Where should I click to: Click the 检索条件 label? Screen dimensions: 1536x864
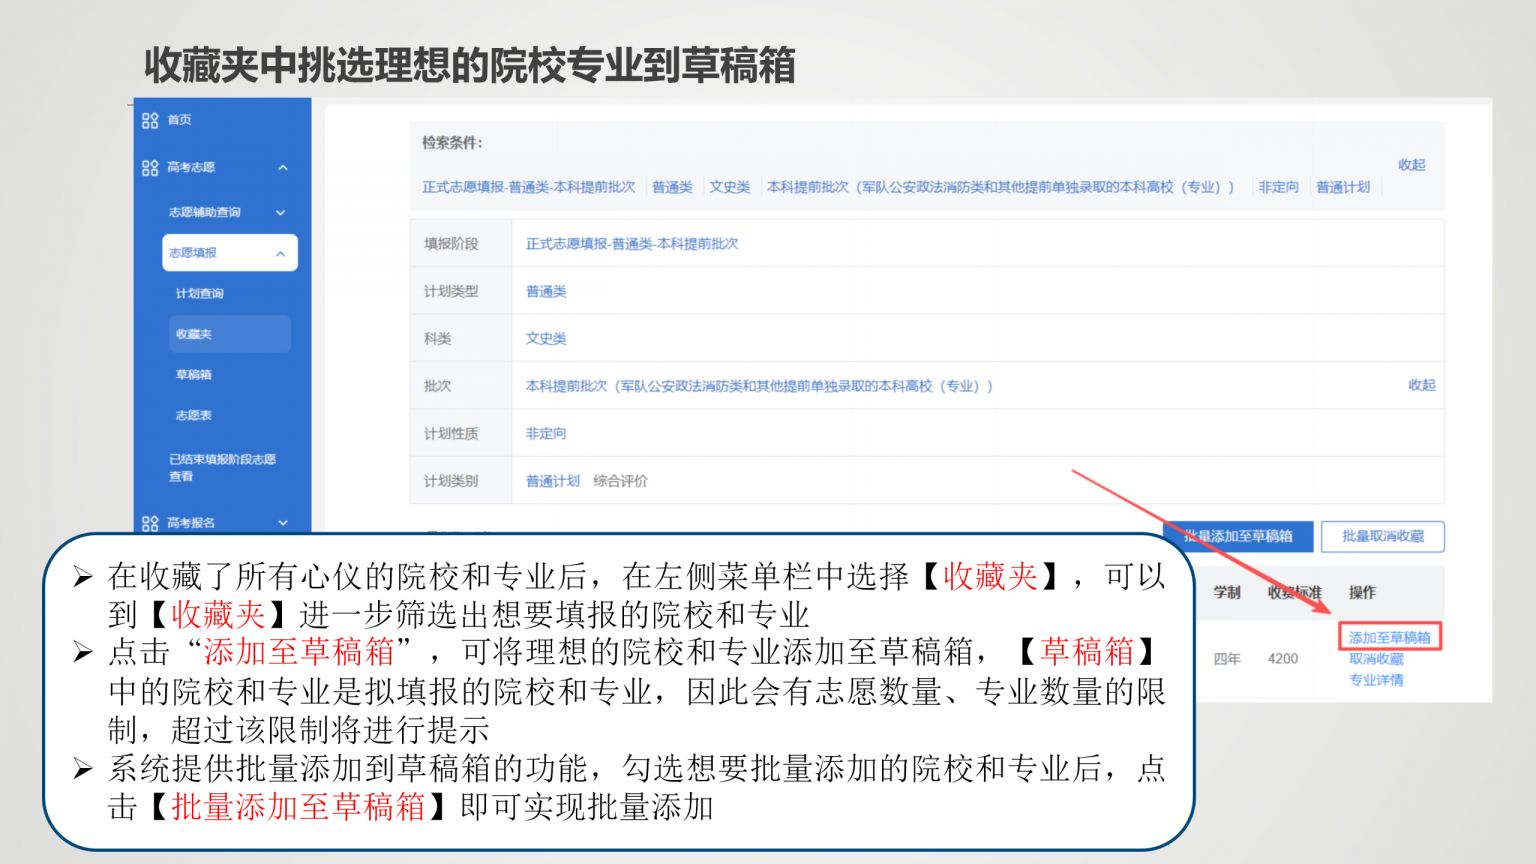tap(451, 143)
